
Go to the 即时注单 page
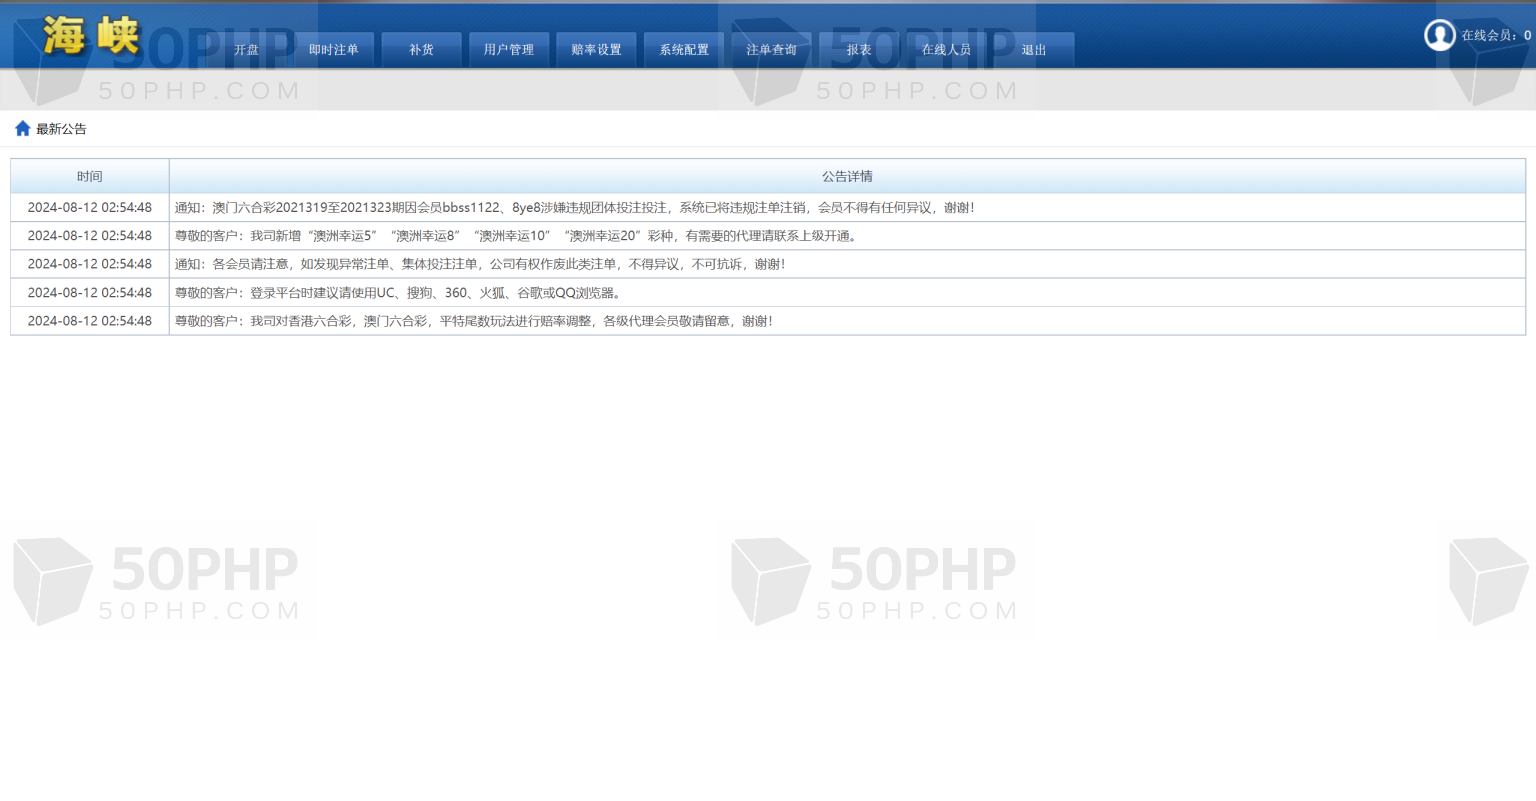pyautogui.click(x=333, y=50)
